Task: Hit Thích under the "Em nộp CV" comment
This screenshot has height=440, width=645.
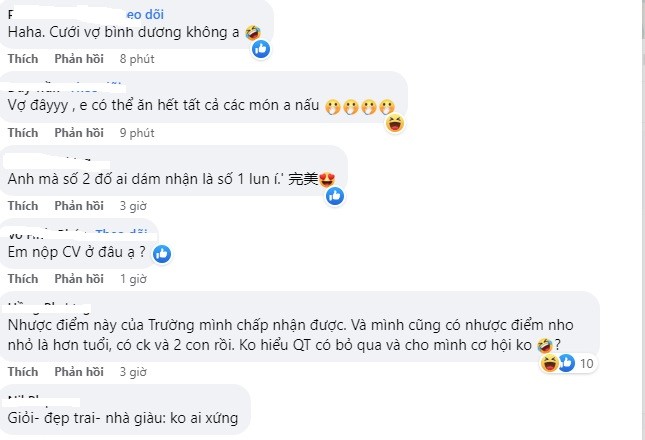Action: tap(23, 279)
